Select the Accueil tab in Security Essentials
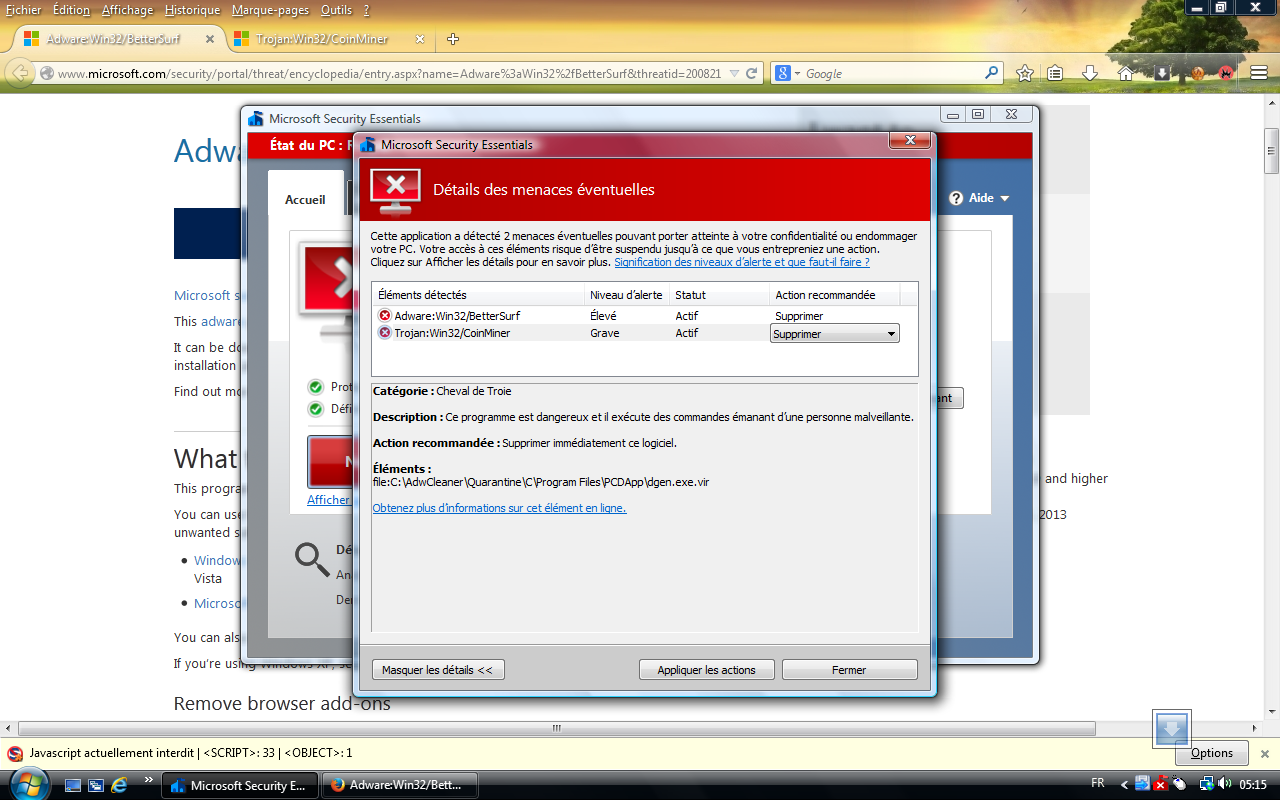1280x800 pixels. 305,200
